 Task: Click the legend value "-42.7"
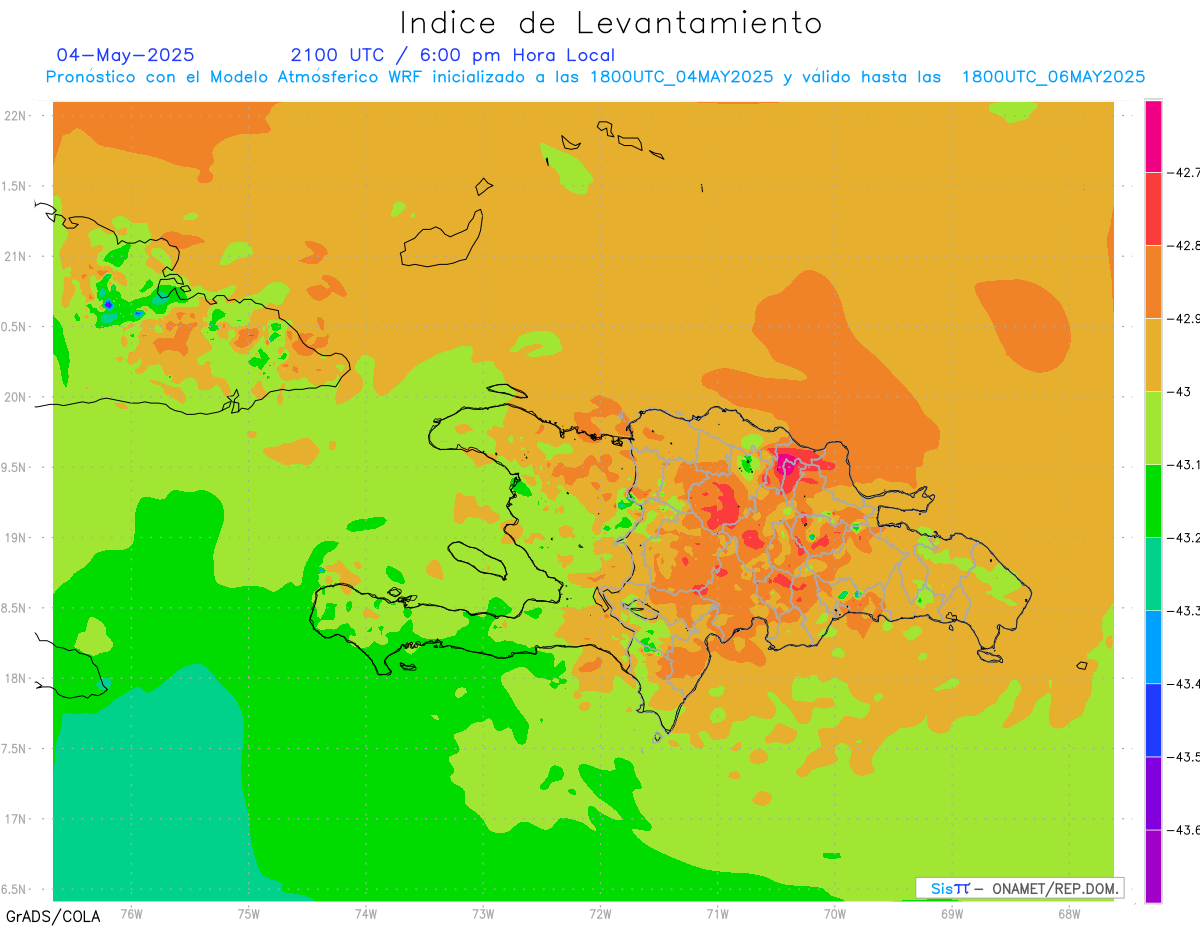tap(1183, 172)
